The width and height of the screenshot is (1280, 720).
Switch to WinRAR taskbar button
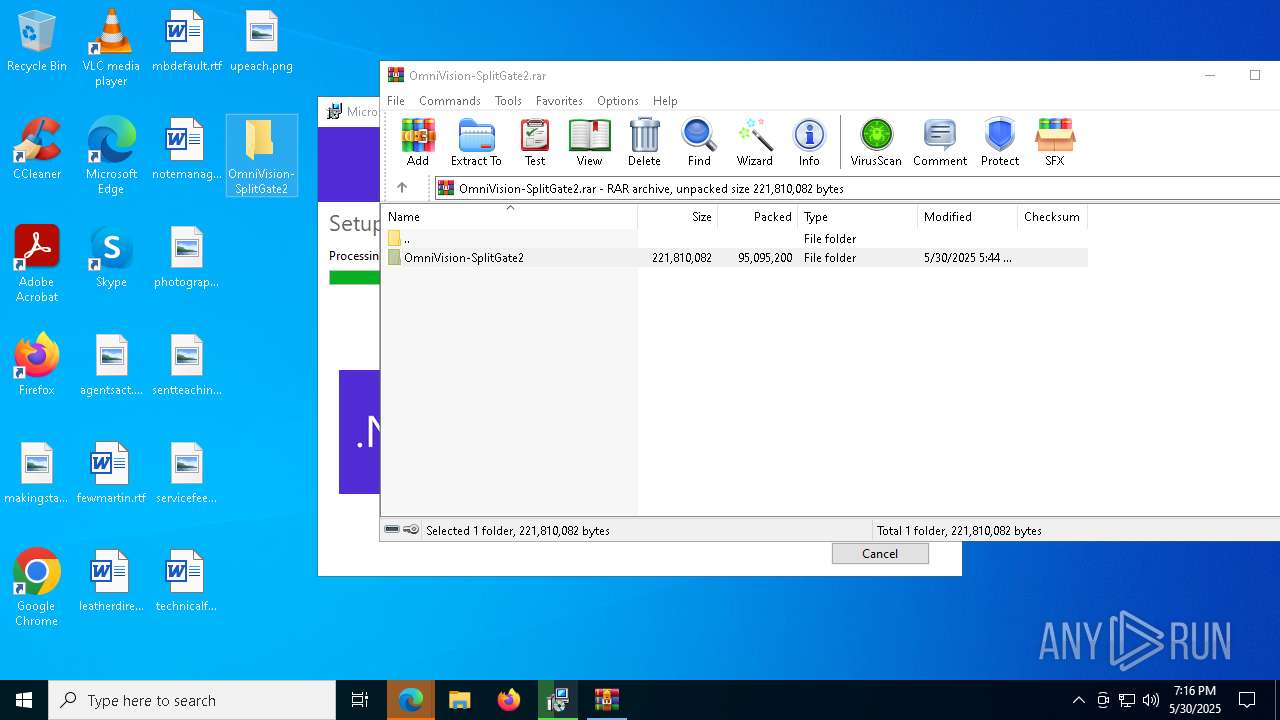pyautogui.click(x=607, y=700)
